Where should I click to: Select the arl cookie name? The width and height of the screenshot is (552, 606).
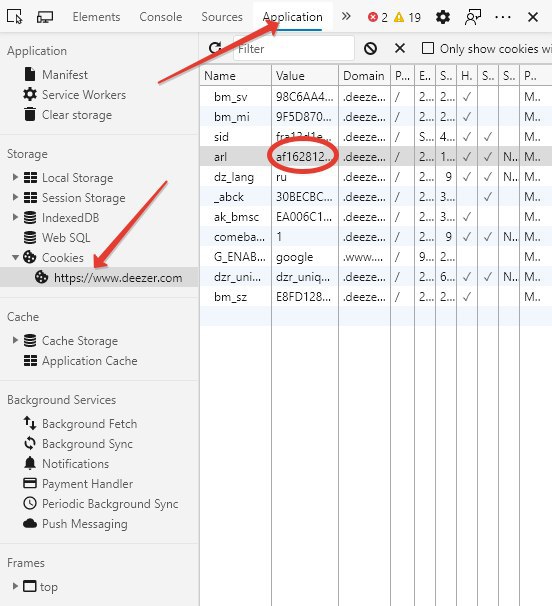pos(220,157)
